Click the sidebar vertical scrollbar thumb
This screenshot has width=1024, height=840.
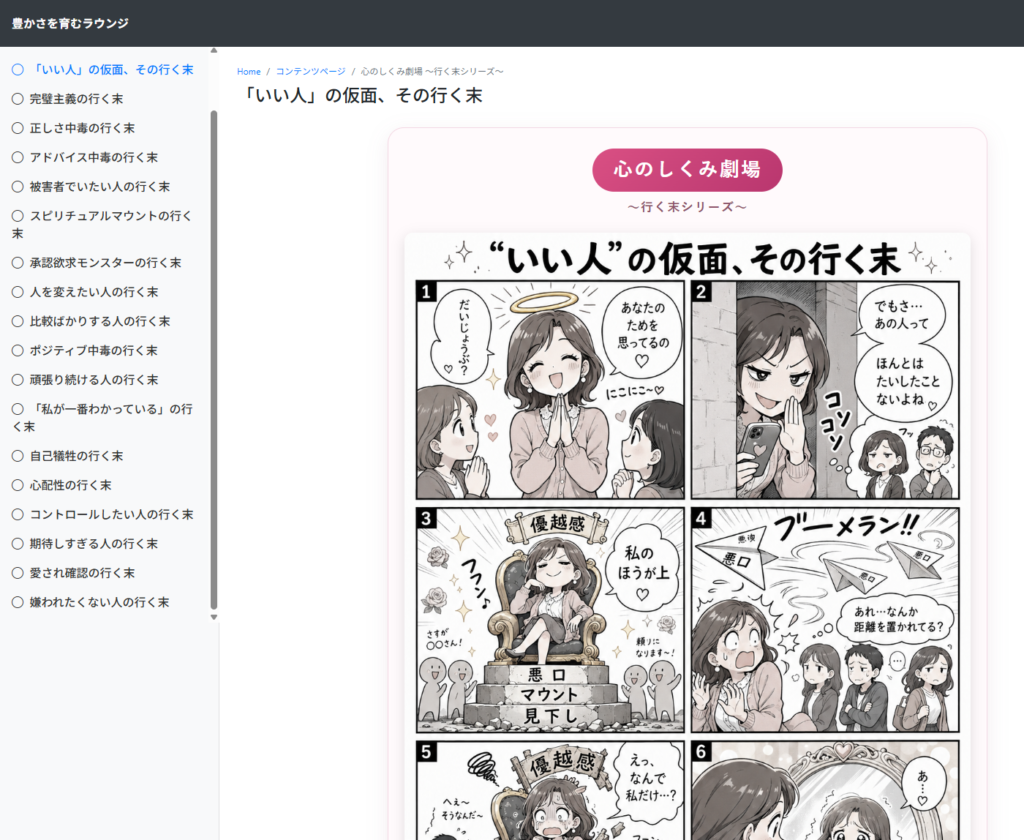(x=214, y=360)
